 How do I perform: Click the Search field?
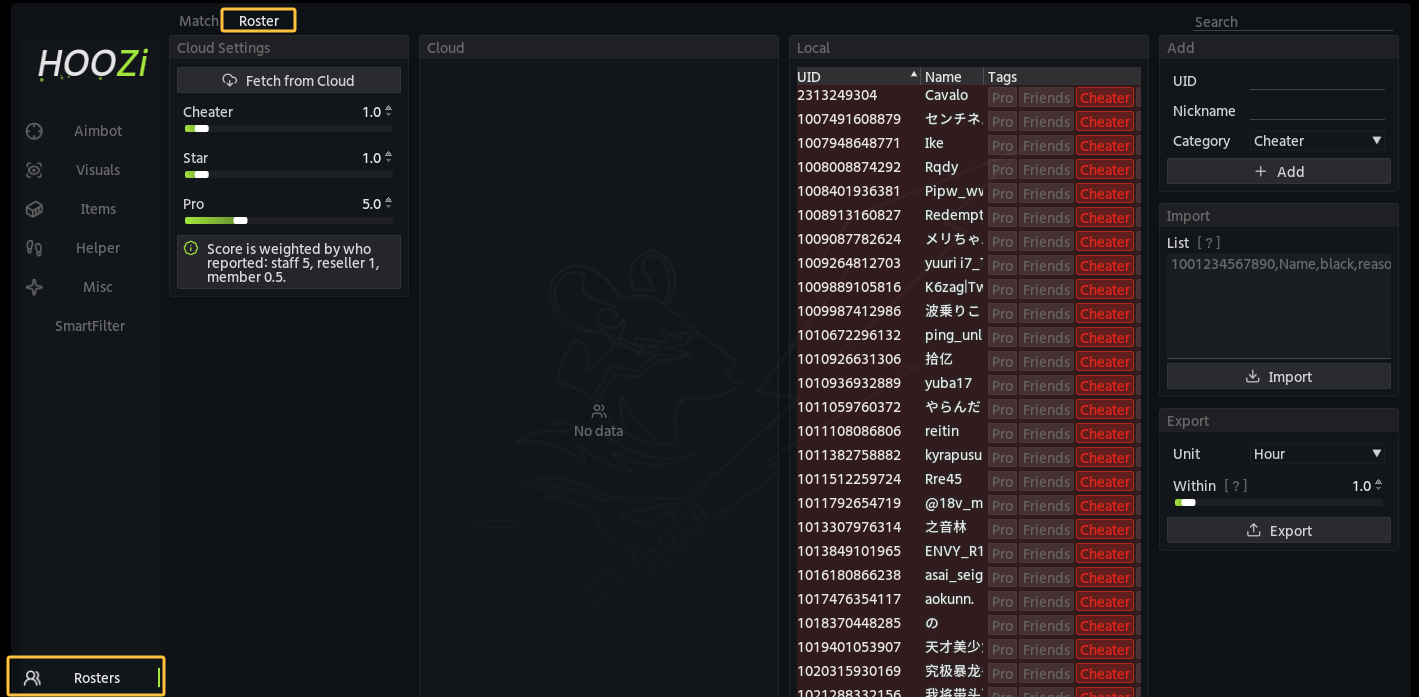pos(1292,21)
